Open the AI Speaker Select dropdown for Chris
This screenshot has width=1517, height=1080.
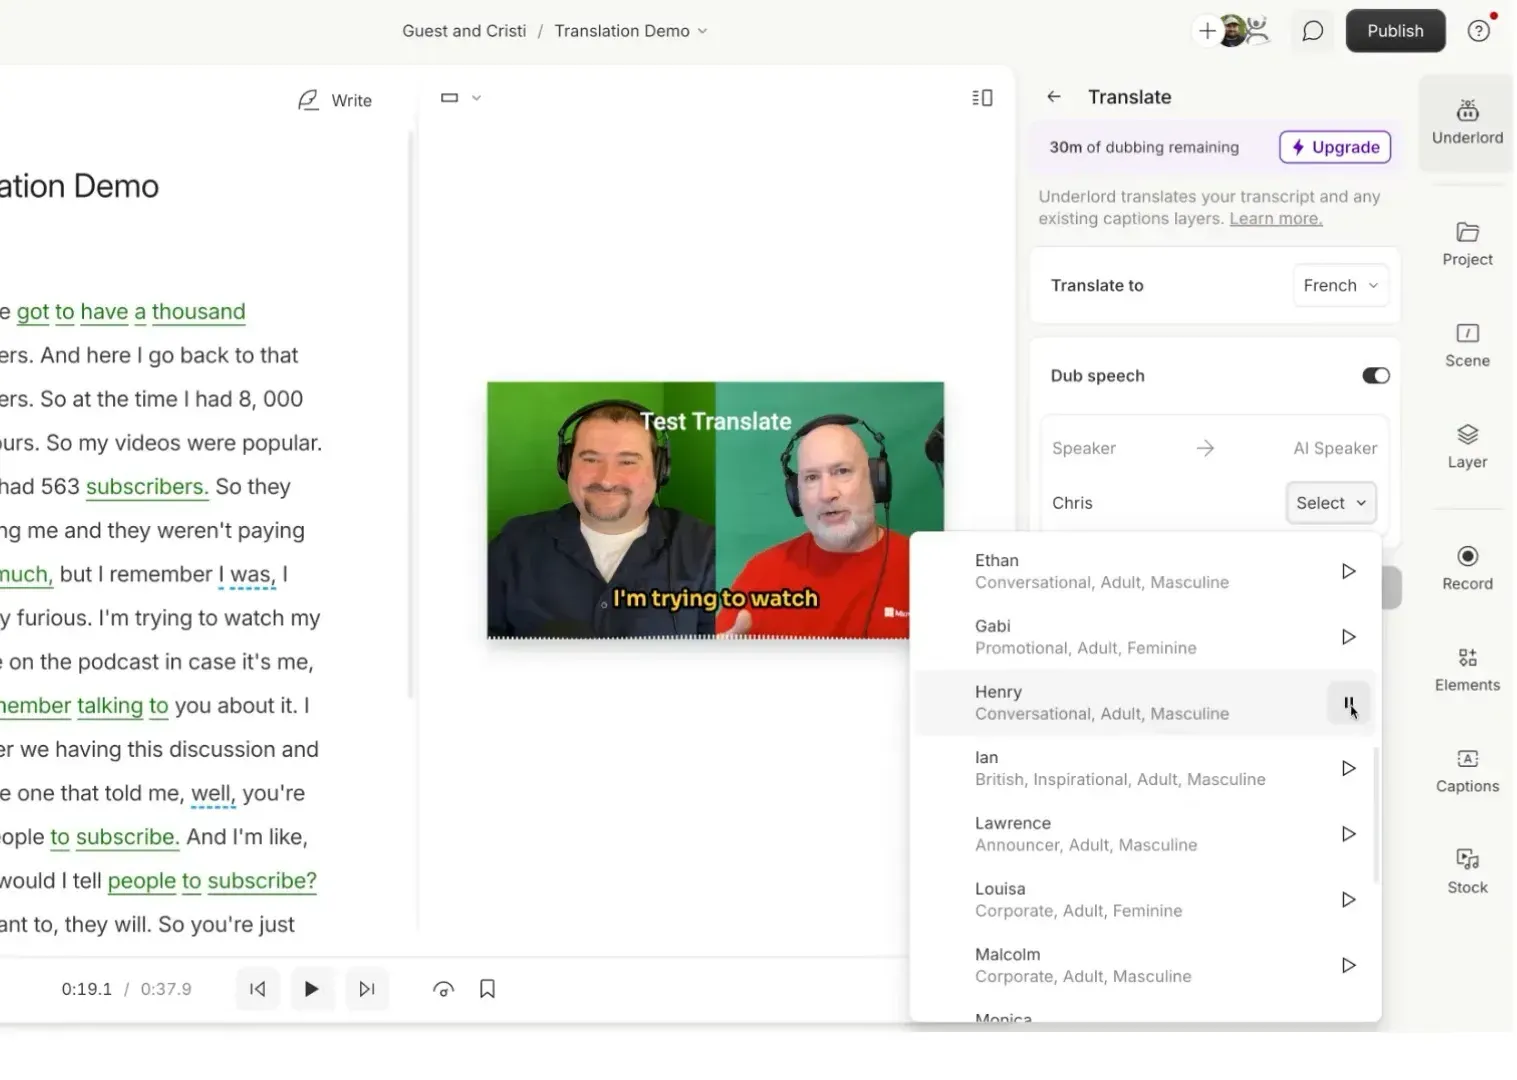[1330, 503]
